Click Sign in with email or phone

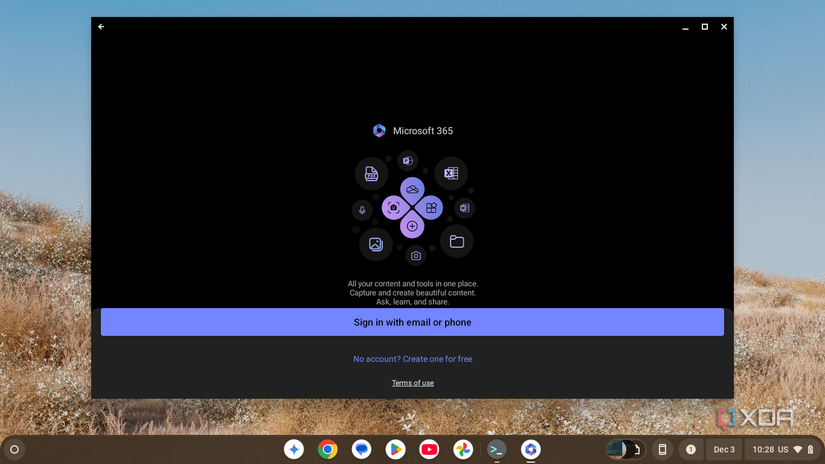click(x=412, y=322)
